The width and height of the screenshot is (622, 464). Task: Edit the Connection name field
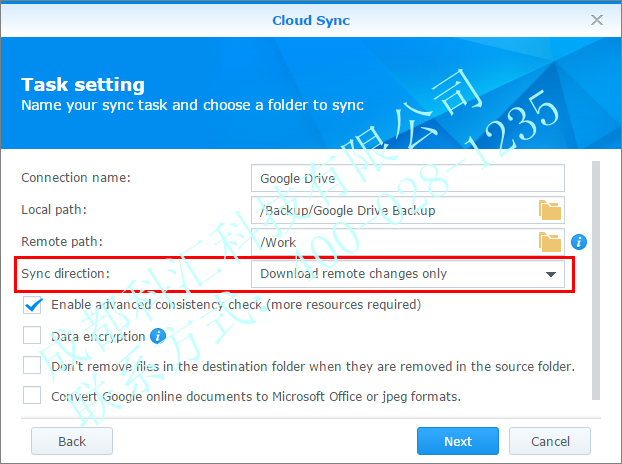407,178
